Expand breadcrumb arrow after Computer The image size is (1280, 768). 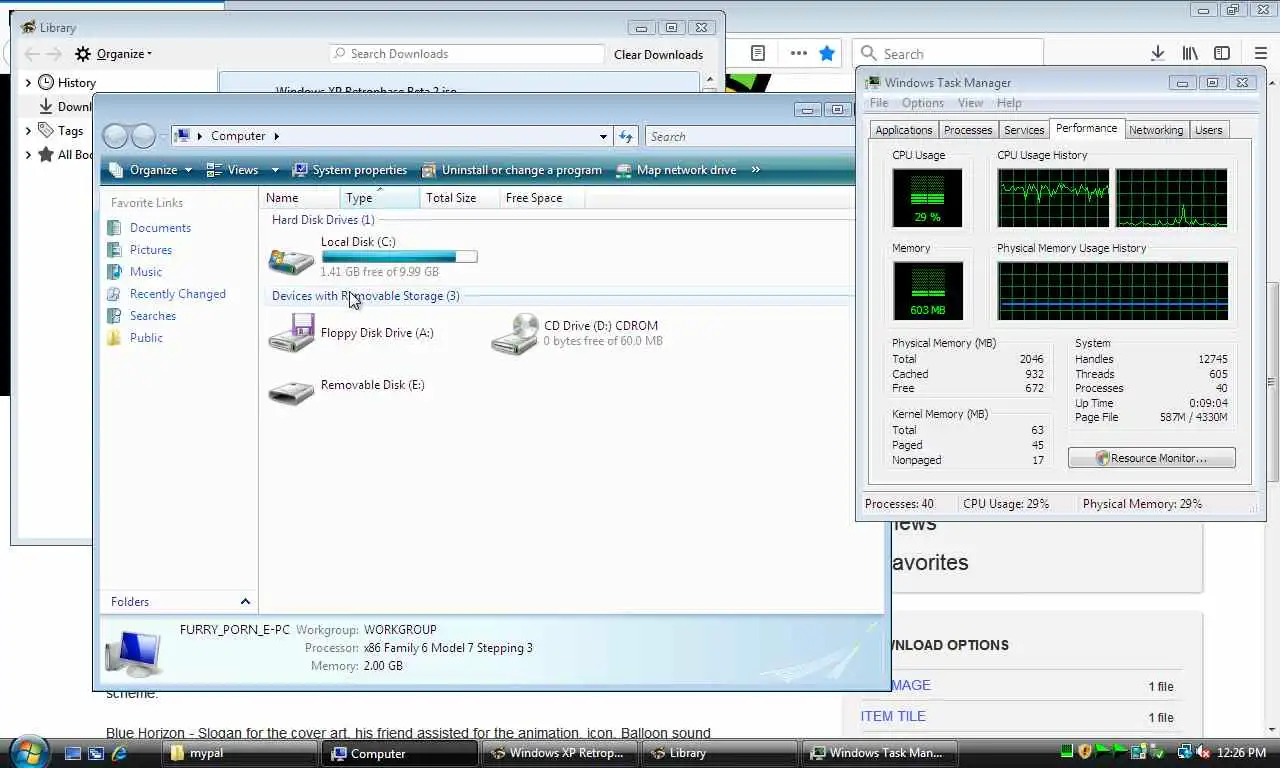pyautogui.click(x=276, y=136)
